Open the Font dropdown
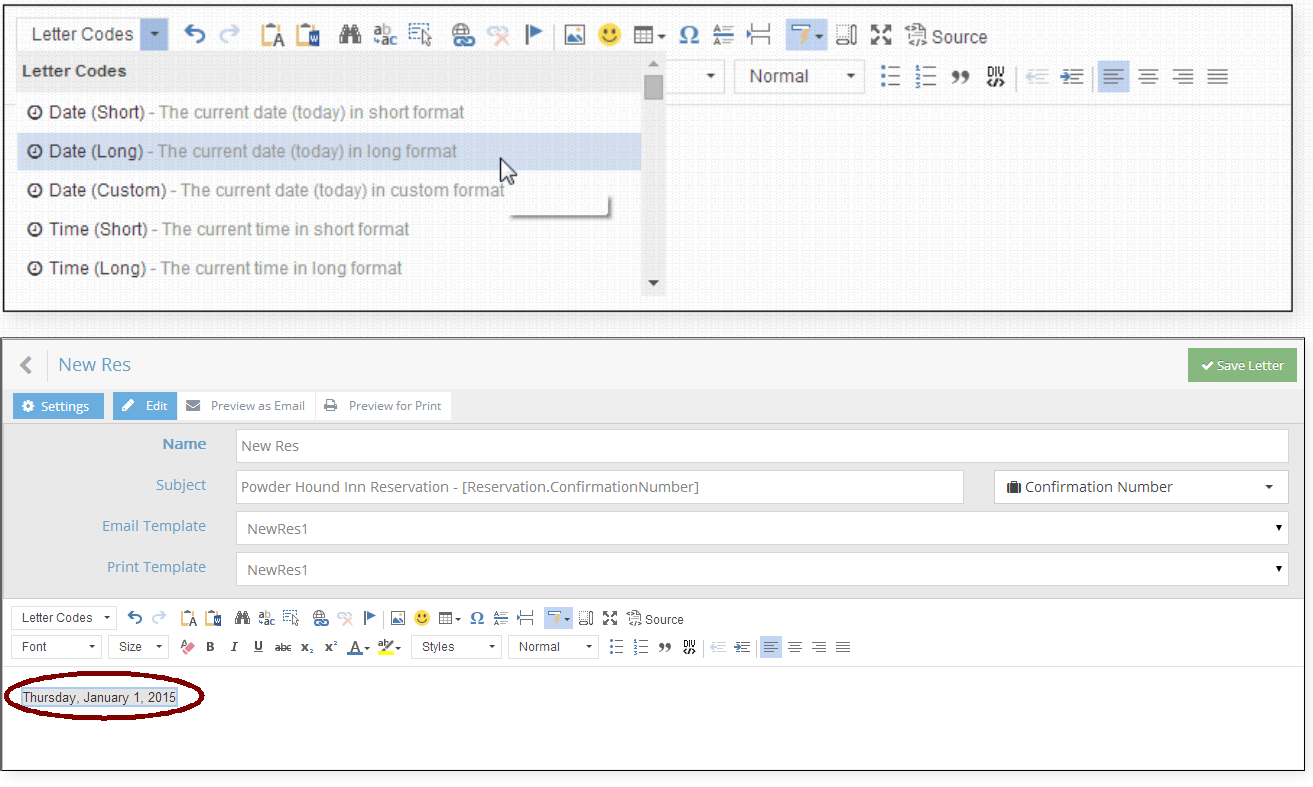 pos(57,647)
